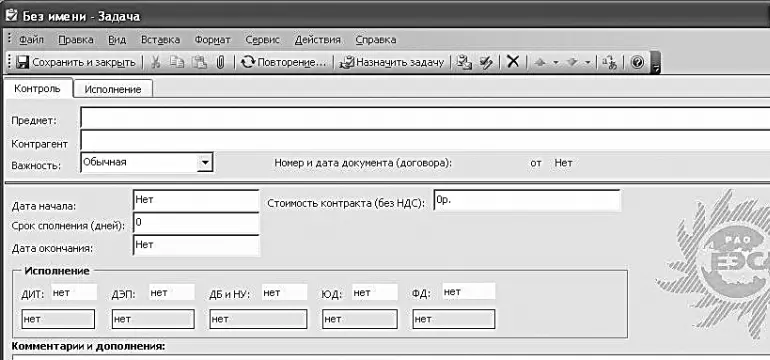
Task: Open the Вставка menu
Action: tap(160, 40)
